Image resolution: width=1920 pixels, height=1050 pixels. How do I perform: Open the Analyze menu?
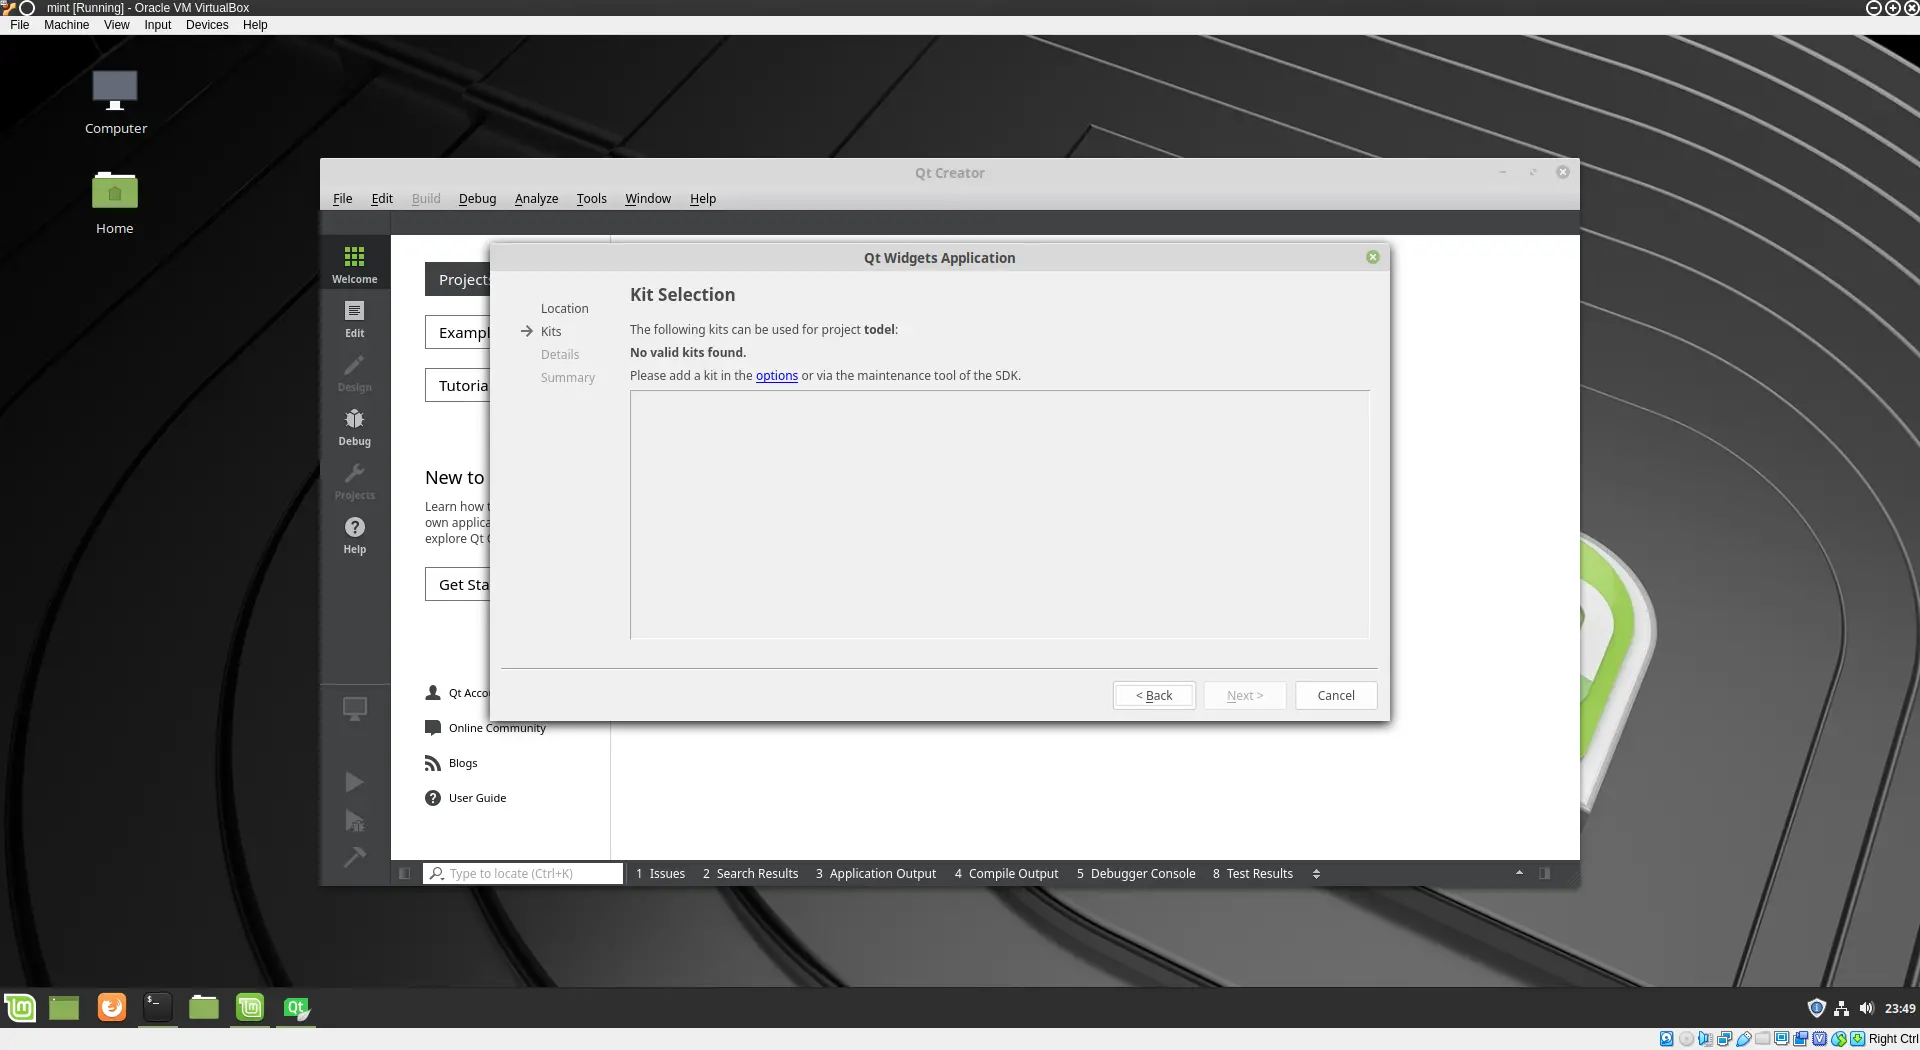(x=536, y=199)
